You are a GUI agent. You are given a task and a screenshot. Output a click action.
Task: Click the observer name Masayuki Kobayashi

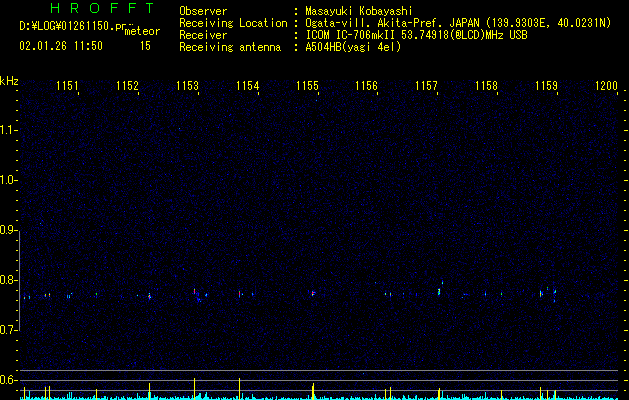(359, 11)
